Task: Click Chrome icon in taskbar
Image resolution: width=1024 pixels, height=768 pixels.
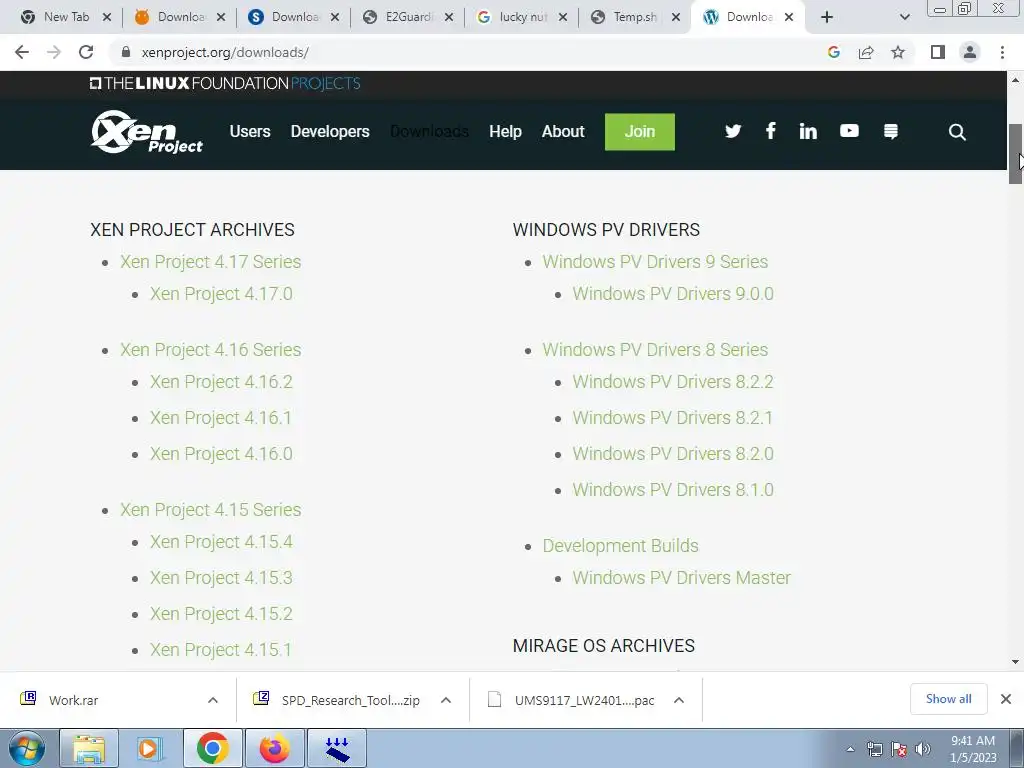Action: tap(212, 748)
